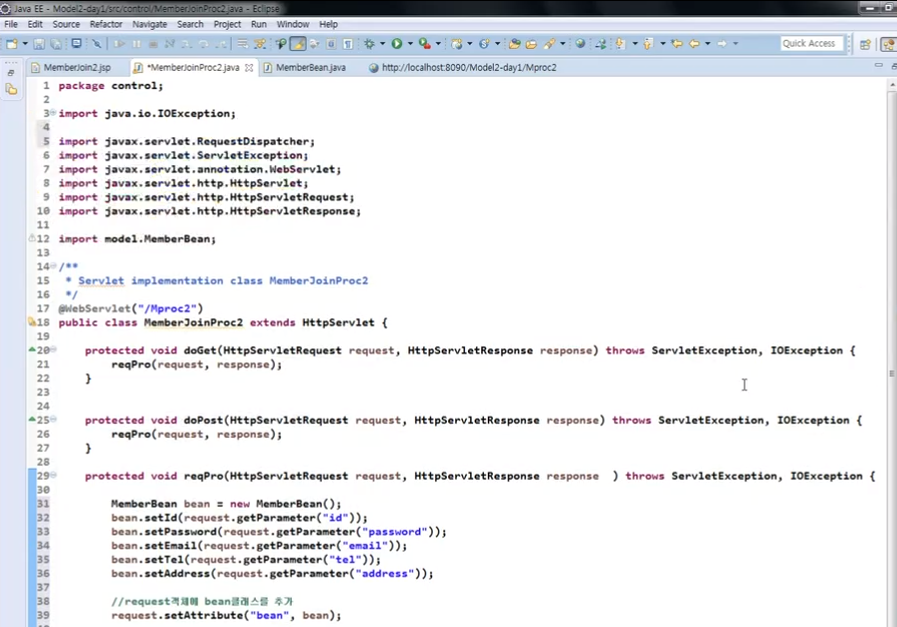The image size is (897, 627).
Task: Open Back navigation history dropdown
Action: pyautogui.click(x=708, y=43)
